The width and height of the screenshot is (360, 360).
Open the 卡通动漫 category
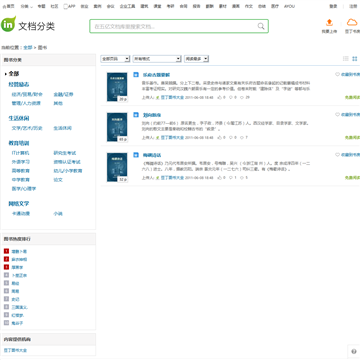click(21, 213)
